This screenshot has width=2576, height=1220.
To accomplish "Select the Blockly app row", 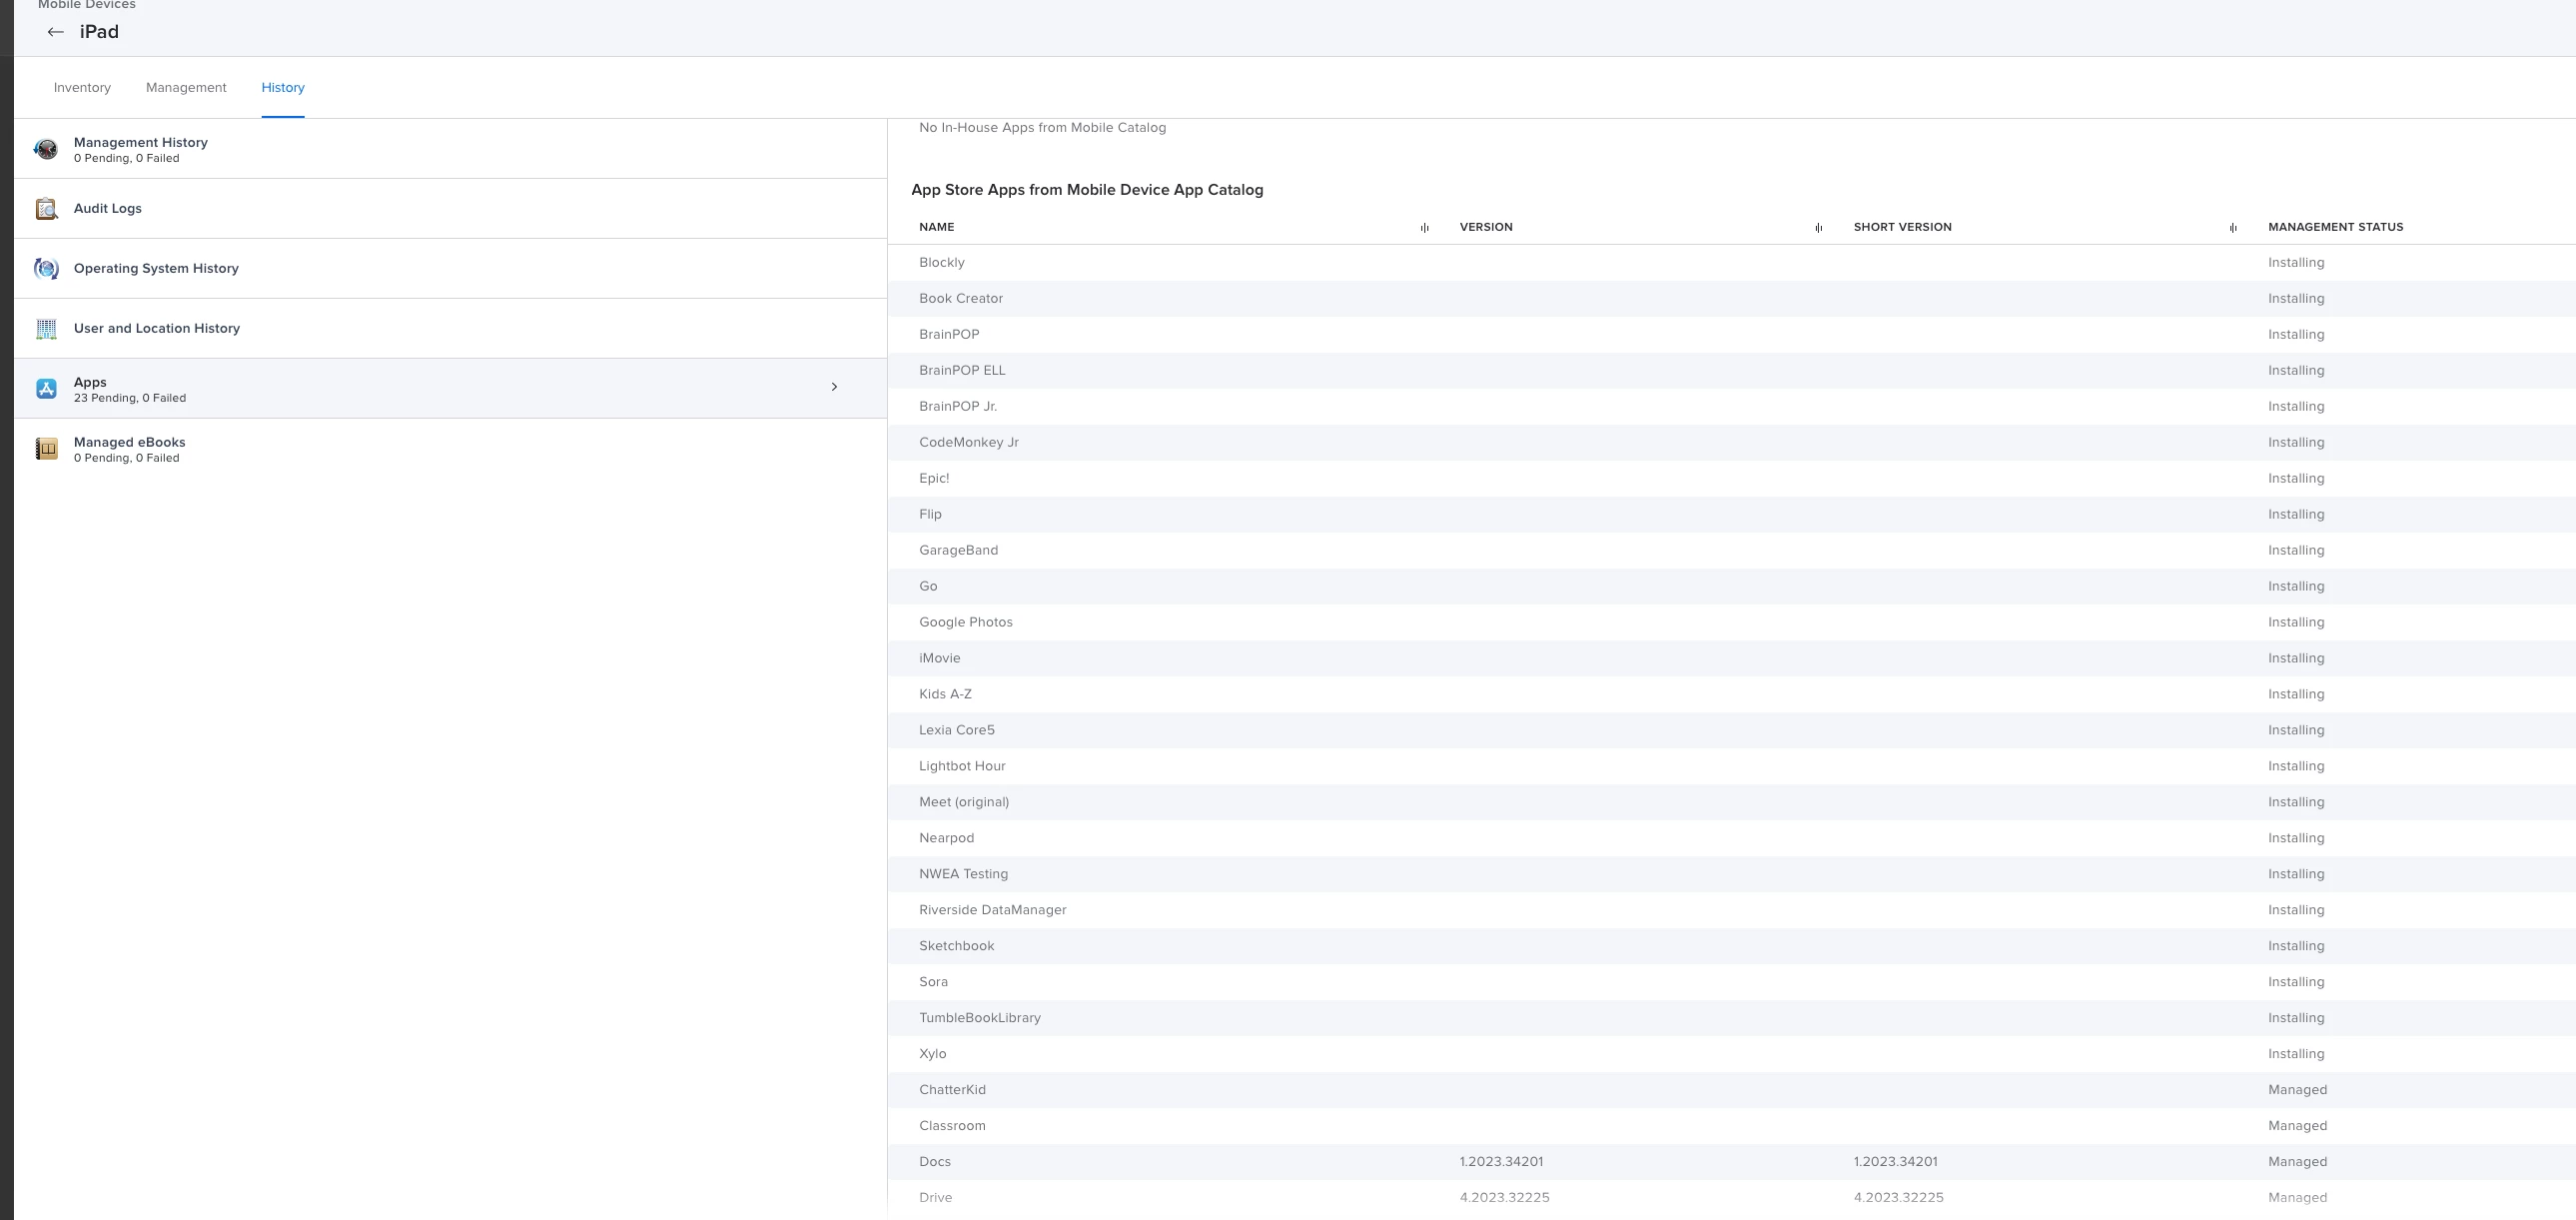I will (x=1732, y=263).
